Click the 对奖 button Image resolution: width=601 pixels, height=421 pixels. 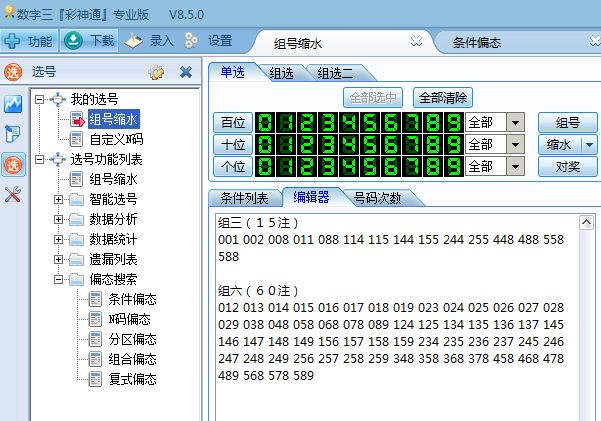coord(567,165)
